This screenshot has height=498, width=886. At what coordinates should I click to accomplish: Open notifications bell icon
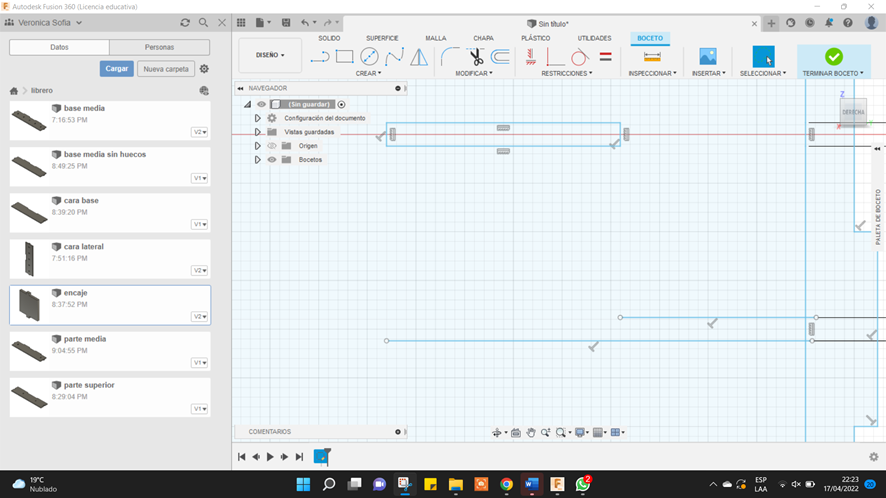[829, 23]
